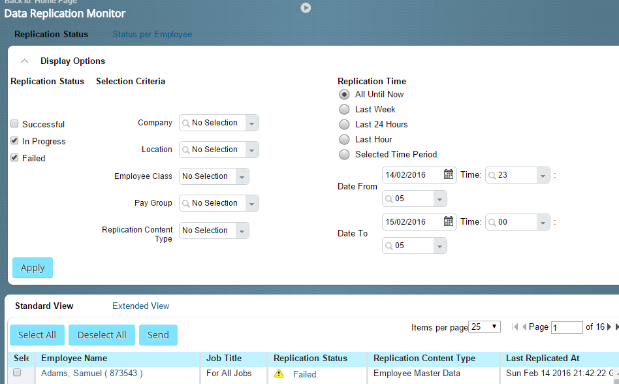
Task: Click the search icon in Location field
Action: tap(186, 150)
